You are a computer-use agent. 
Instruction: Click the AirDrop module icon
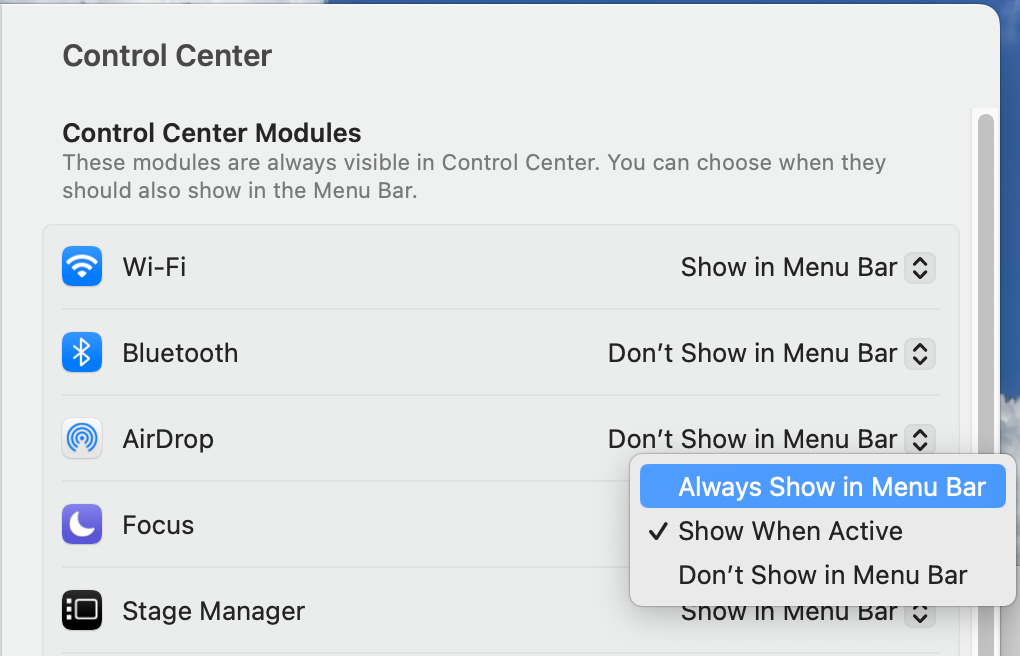tap(82, 439)
